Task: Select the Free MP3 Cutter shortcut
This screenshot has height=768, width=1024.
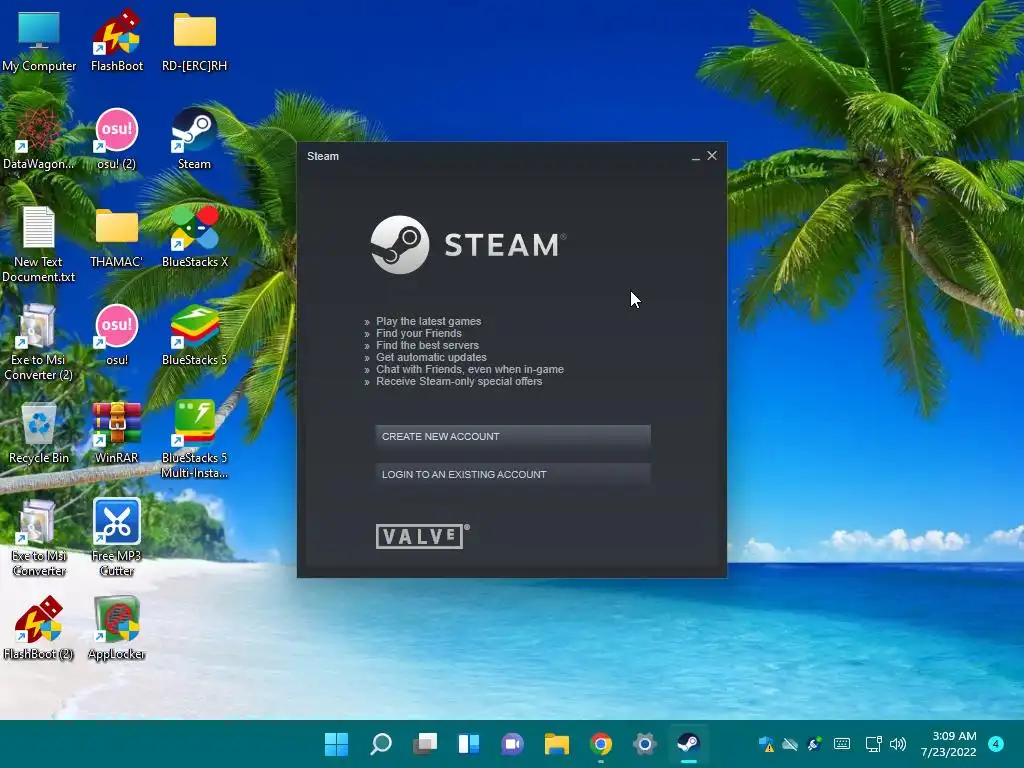Action: pyautogui.click(x=116, y=537)
